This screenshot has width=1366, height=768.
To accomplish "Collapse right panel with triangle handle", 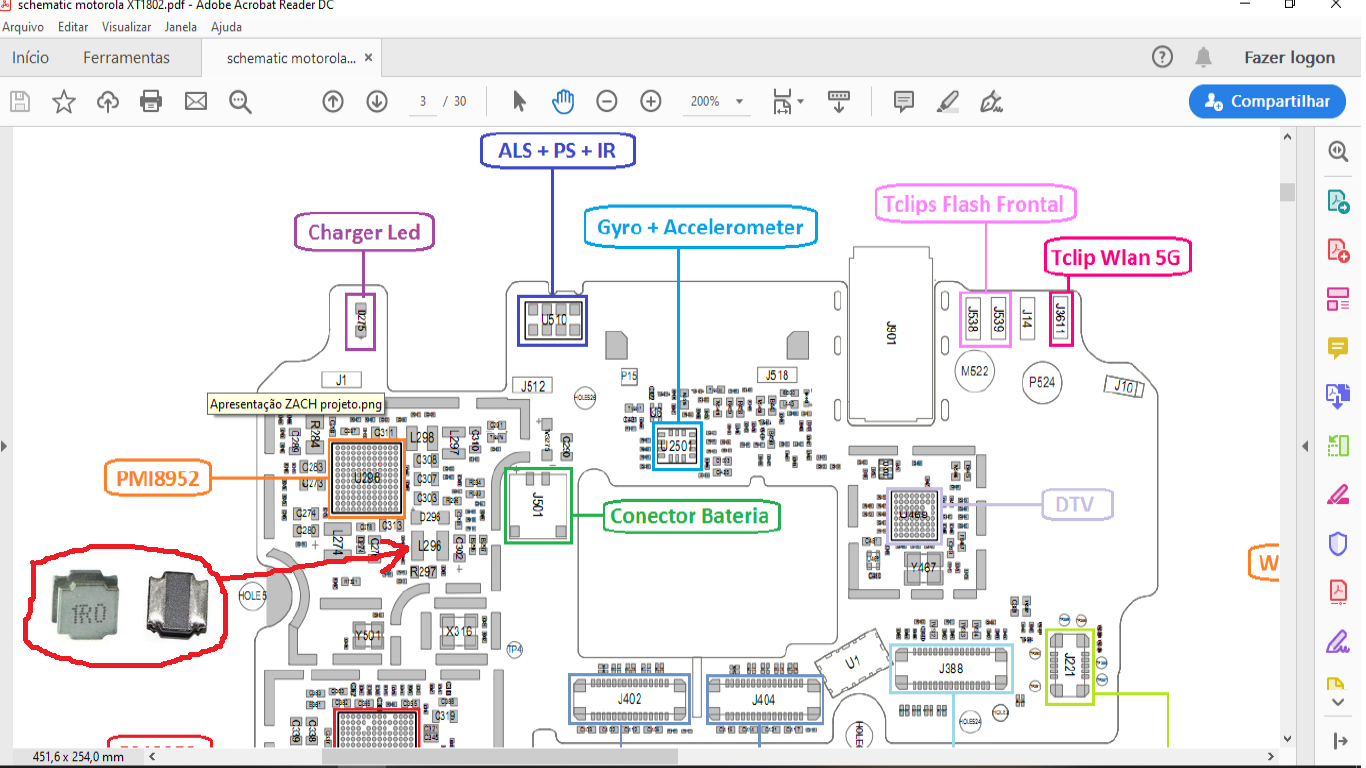I will tap(1304, 446).
